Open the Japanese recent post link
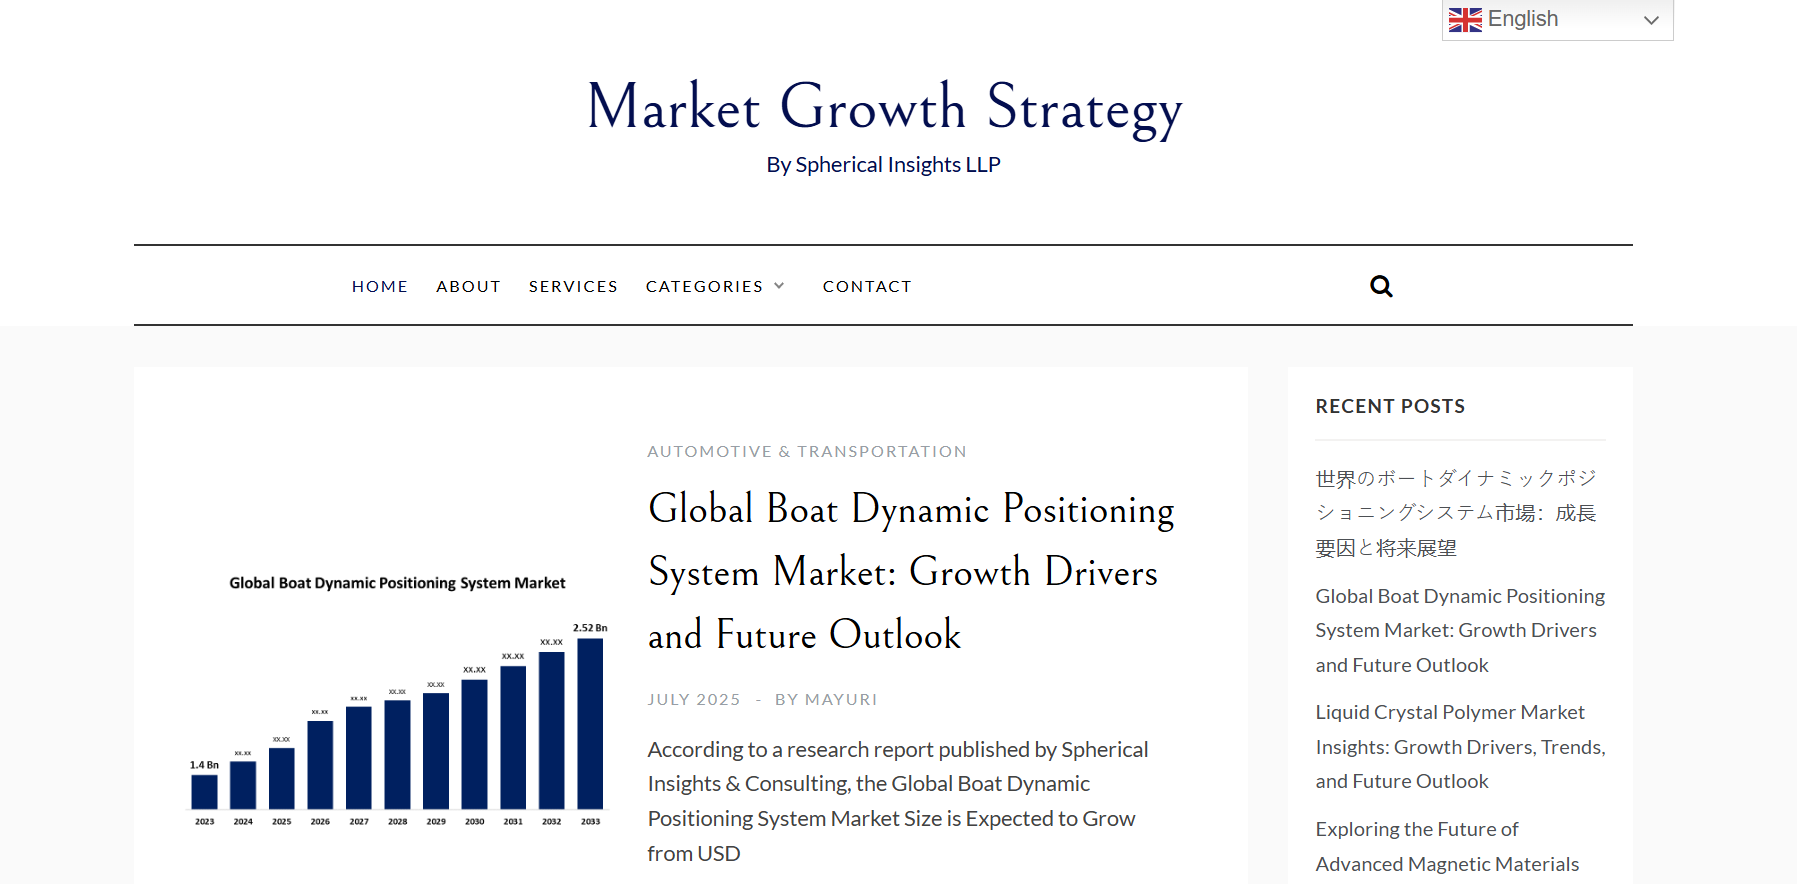Image resolution: width=1797 pixels, height=884 pixels. (x=1455, y=513)
